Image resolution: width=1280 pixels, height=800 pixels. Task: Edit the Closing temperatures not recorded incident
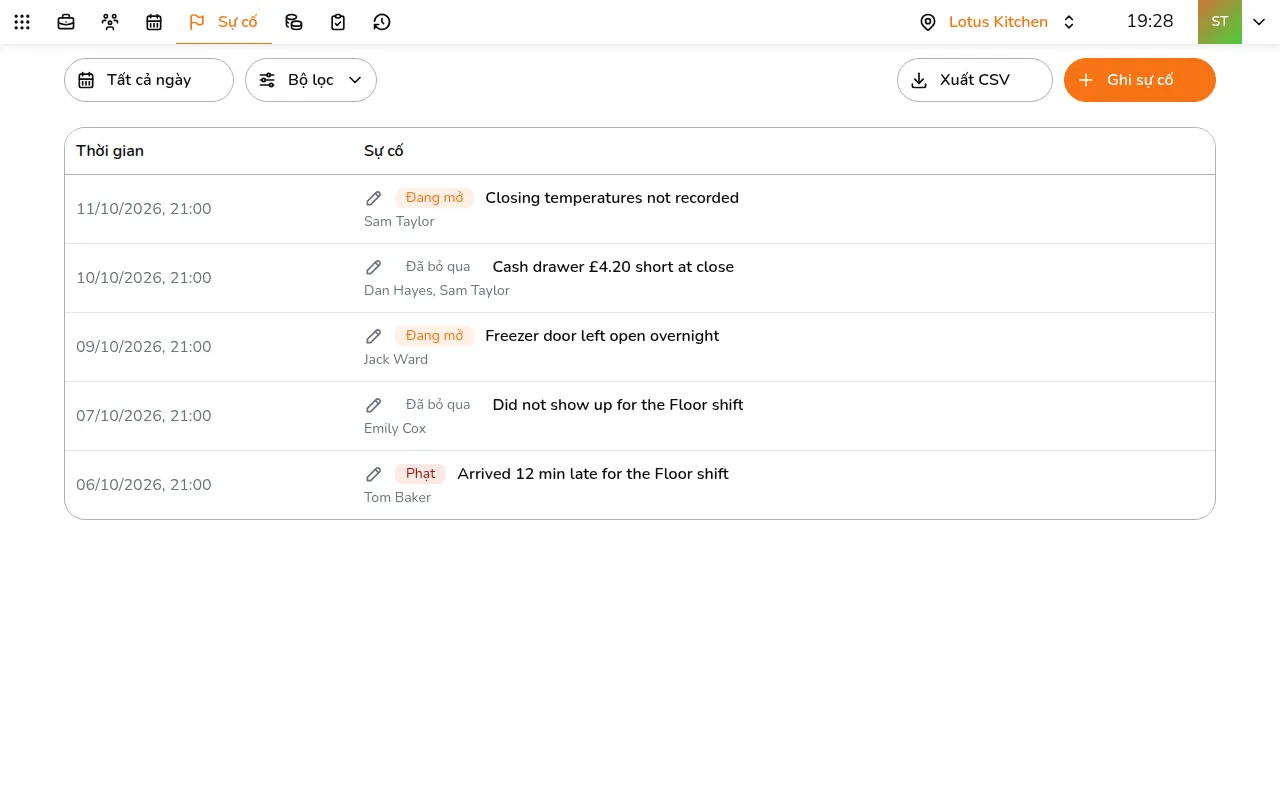374,198
